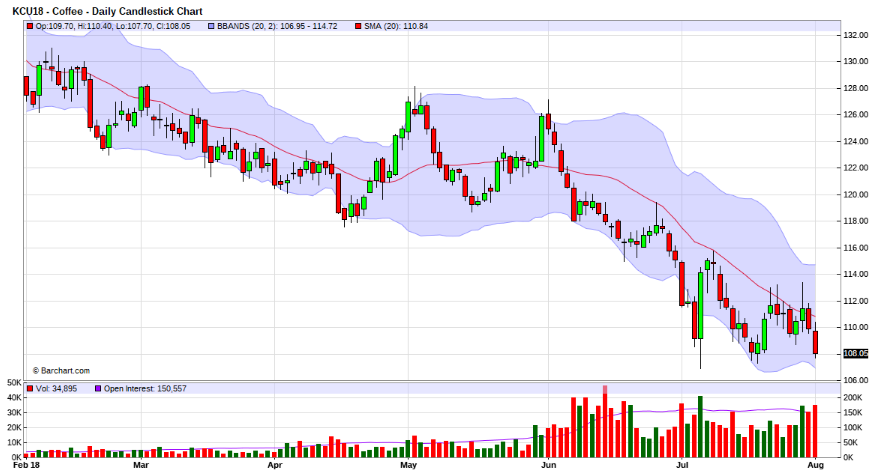Click the 114.00 price axis label
Viewport: 875px width, 475px height.
[x=856, y=274]
